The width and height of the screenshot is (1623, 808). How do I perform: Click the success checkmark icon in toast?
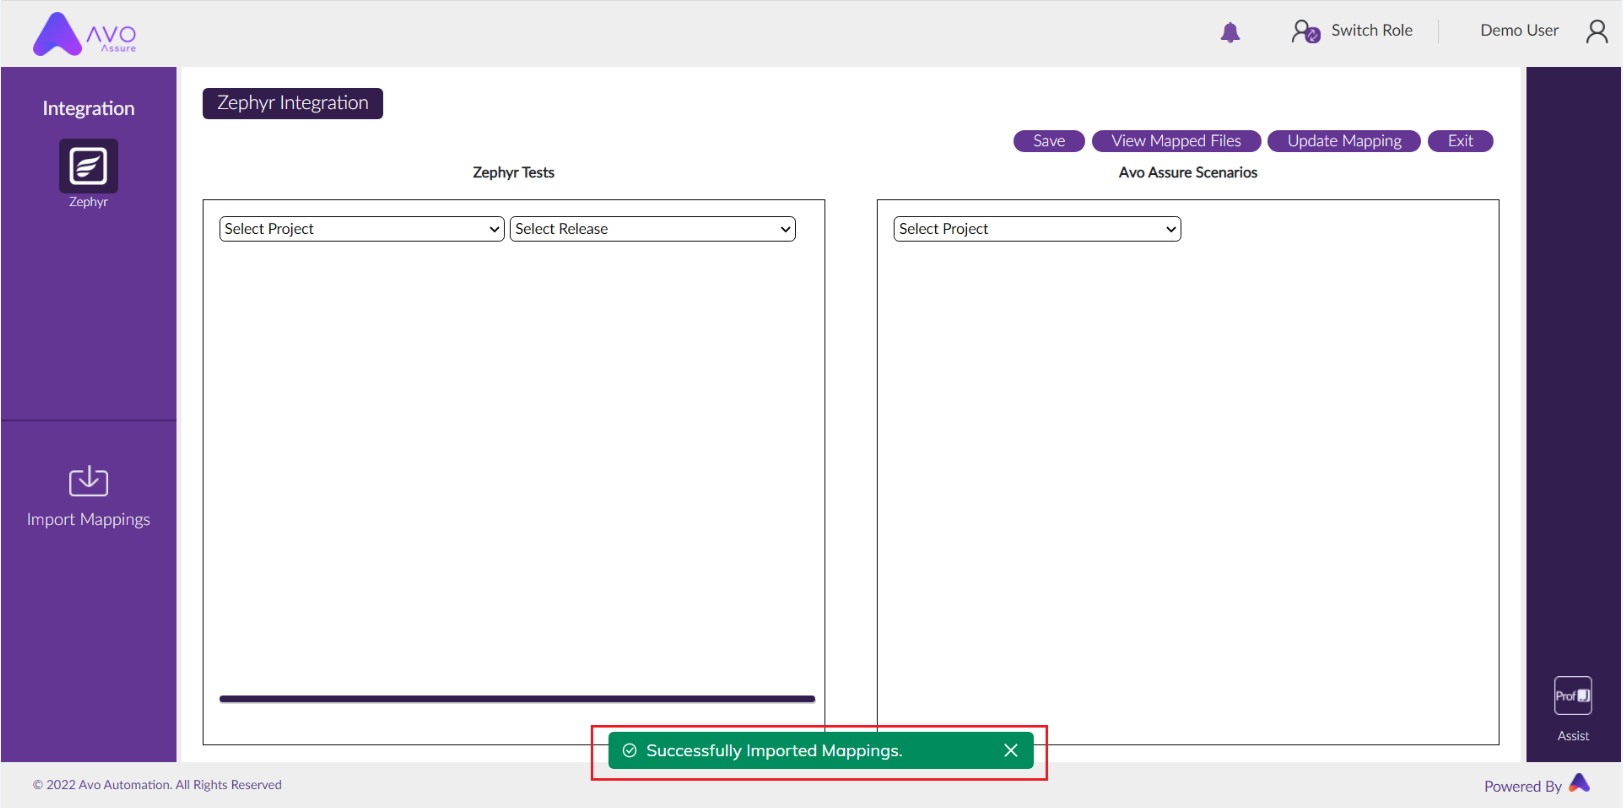pos(630,750)
